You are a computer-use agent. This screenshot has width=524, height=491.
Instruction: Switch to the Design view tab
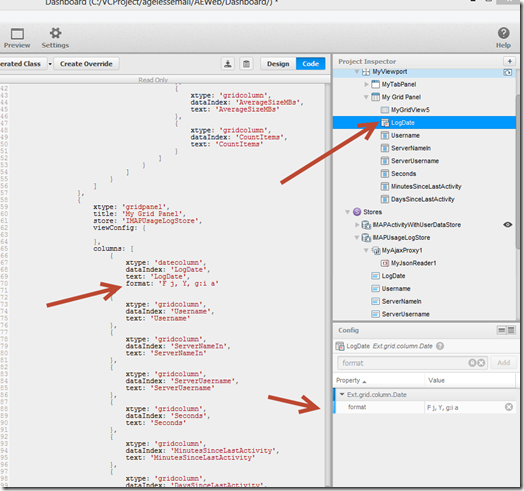pos(278,64)
